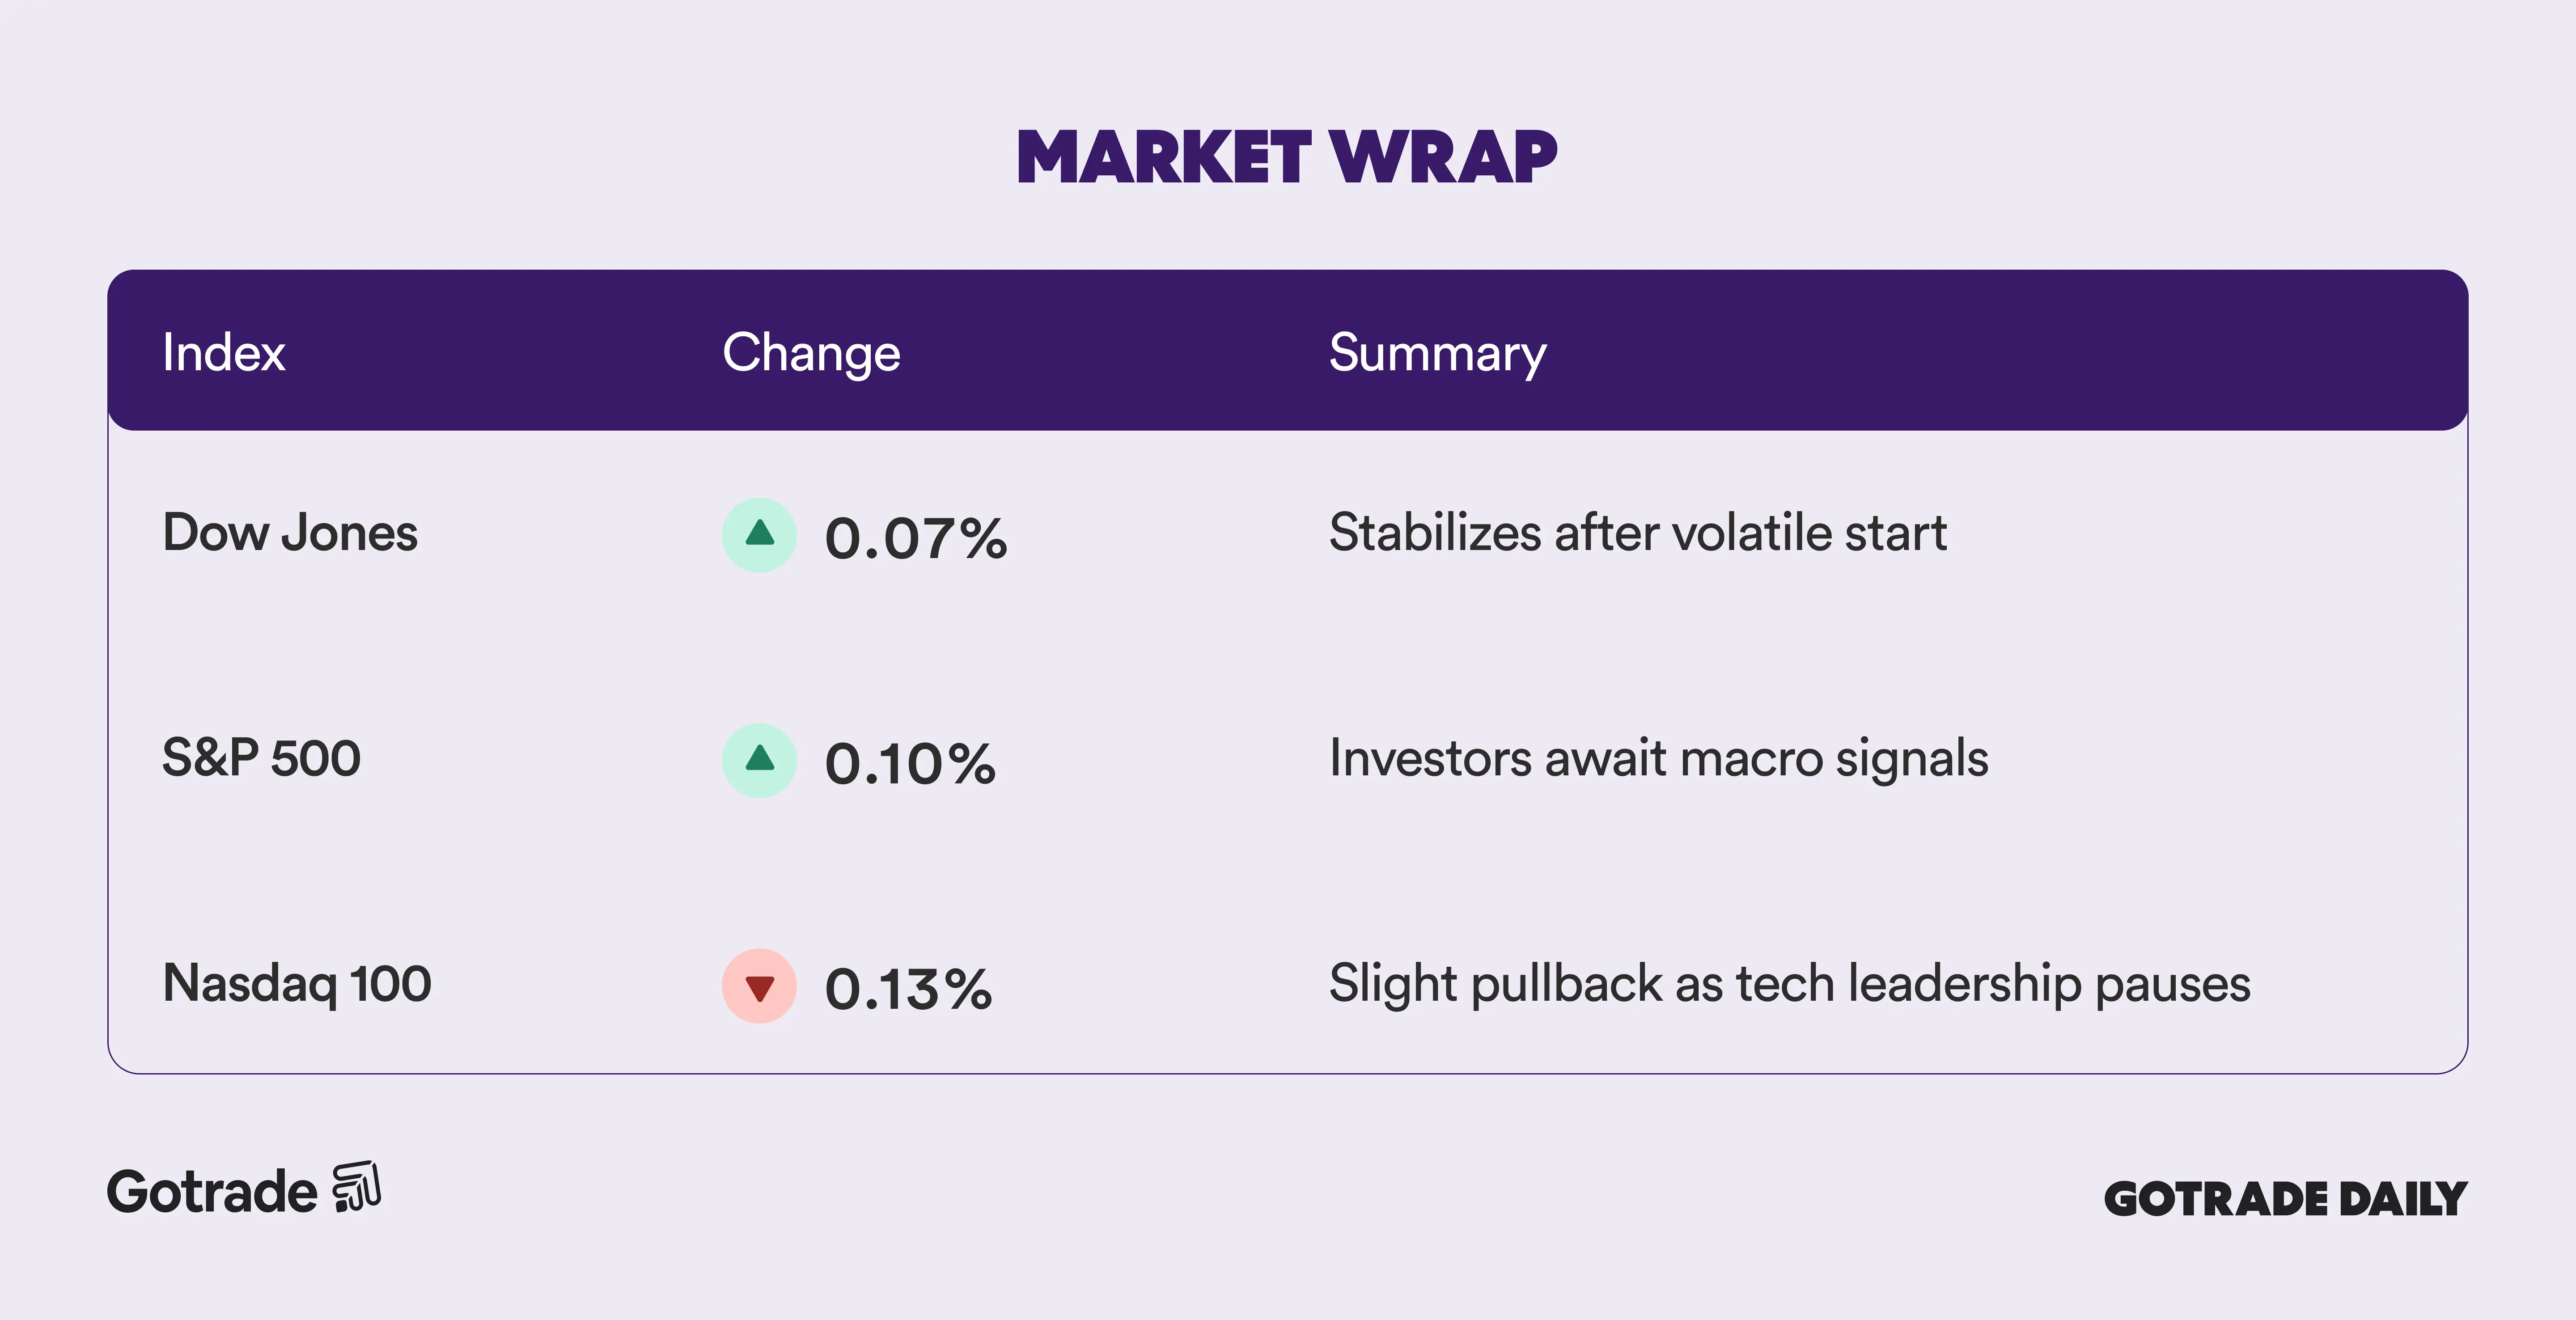Click the green up arrow beside 0.10%
Viewport: 2576px width, 1320px height.
[759, 760]
